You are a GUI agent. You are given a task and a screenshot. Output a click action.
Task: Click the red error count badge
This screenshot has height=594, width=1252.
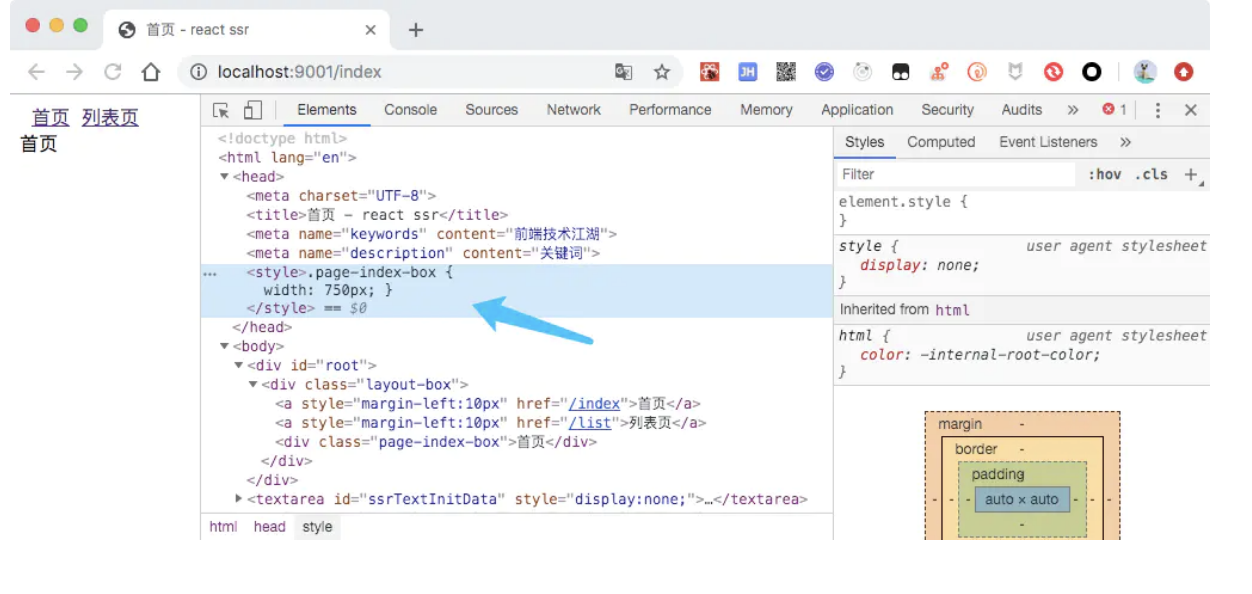pos(1114,110)
